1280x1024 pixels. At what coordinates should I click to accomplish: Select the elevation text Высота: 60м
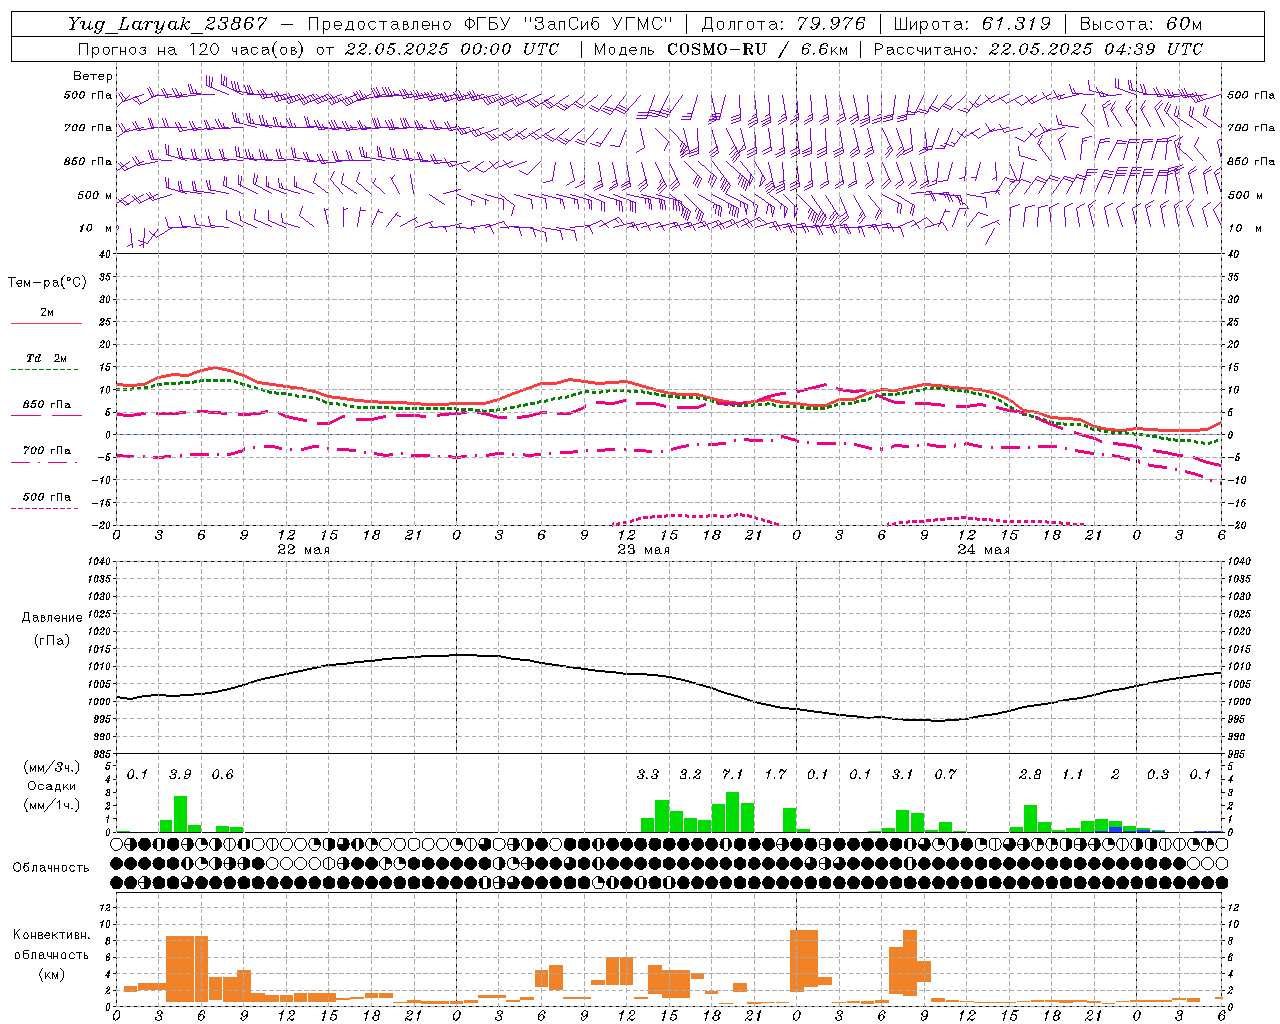(1141, 24)
